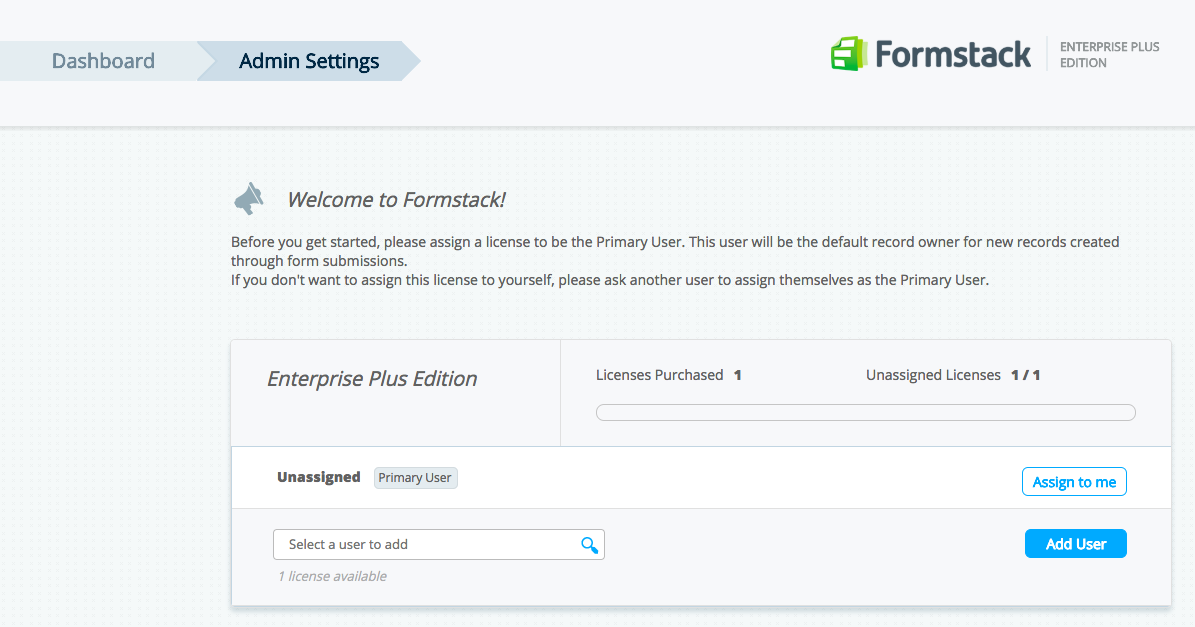Click the green Formstack logo icon
The image size is (1195, 627).
coord(847,53)
